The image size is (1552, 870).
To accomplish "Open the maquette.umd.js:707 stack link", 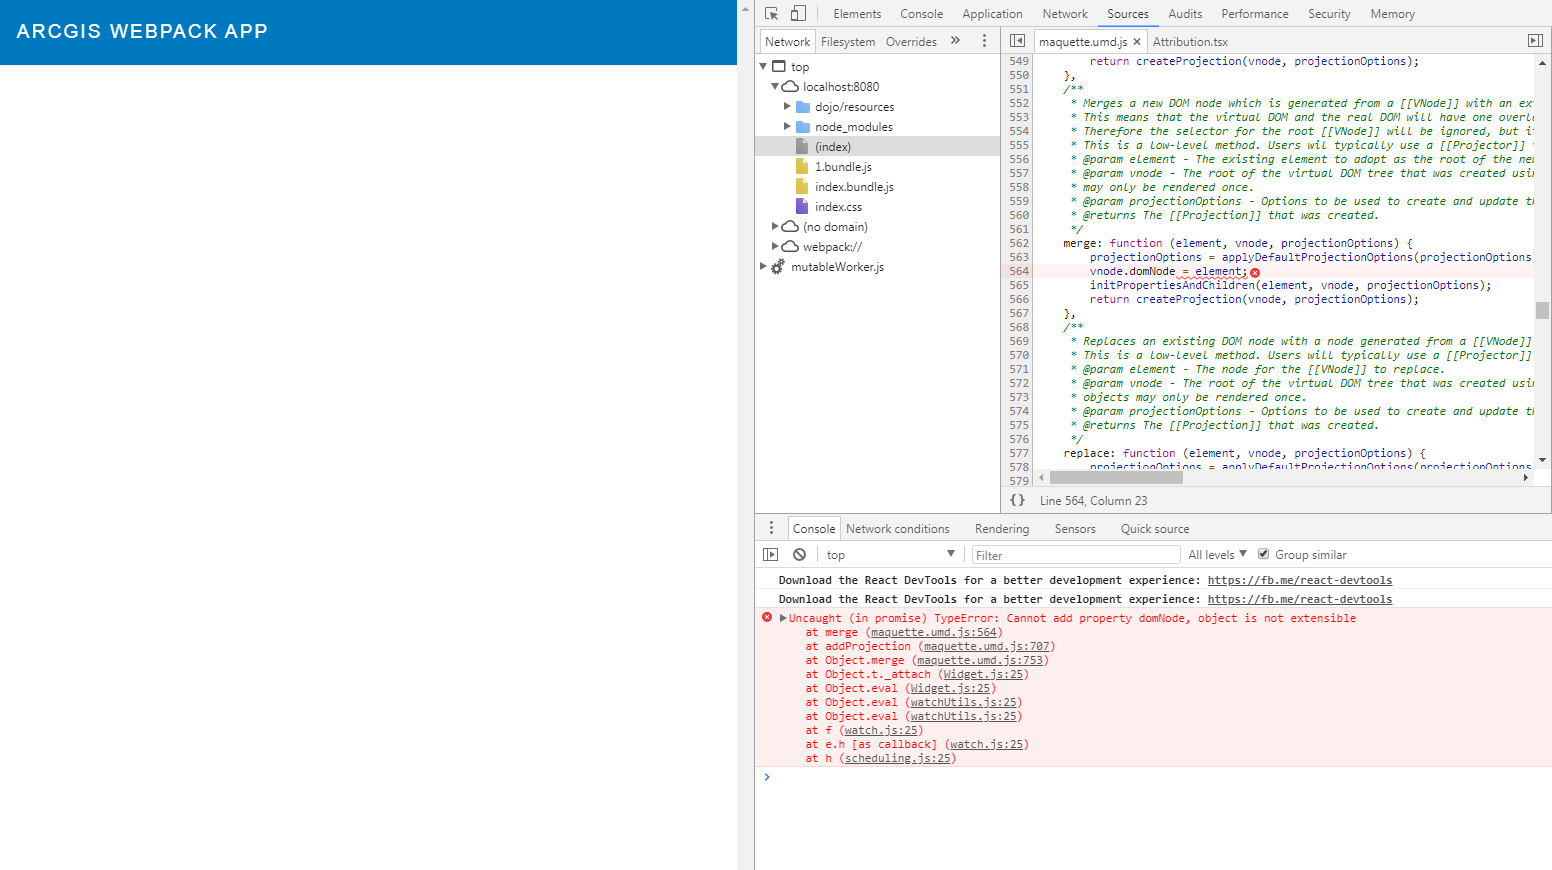I will tap(987, 646).
